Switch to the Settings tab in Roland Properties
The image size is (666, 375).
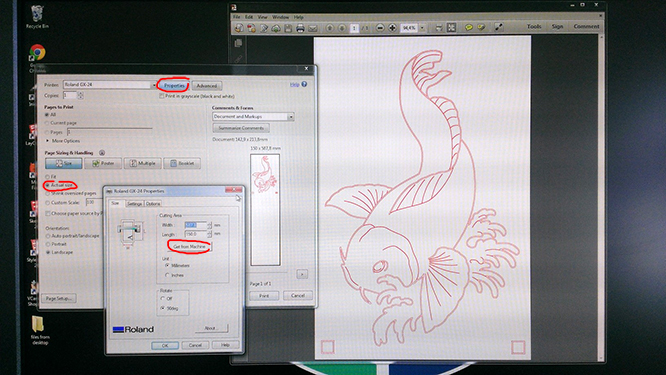(x=135, y=204)
